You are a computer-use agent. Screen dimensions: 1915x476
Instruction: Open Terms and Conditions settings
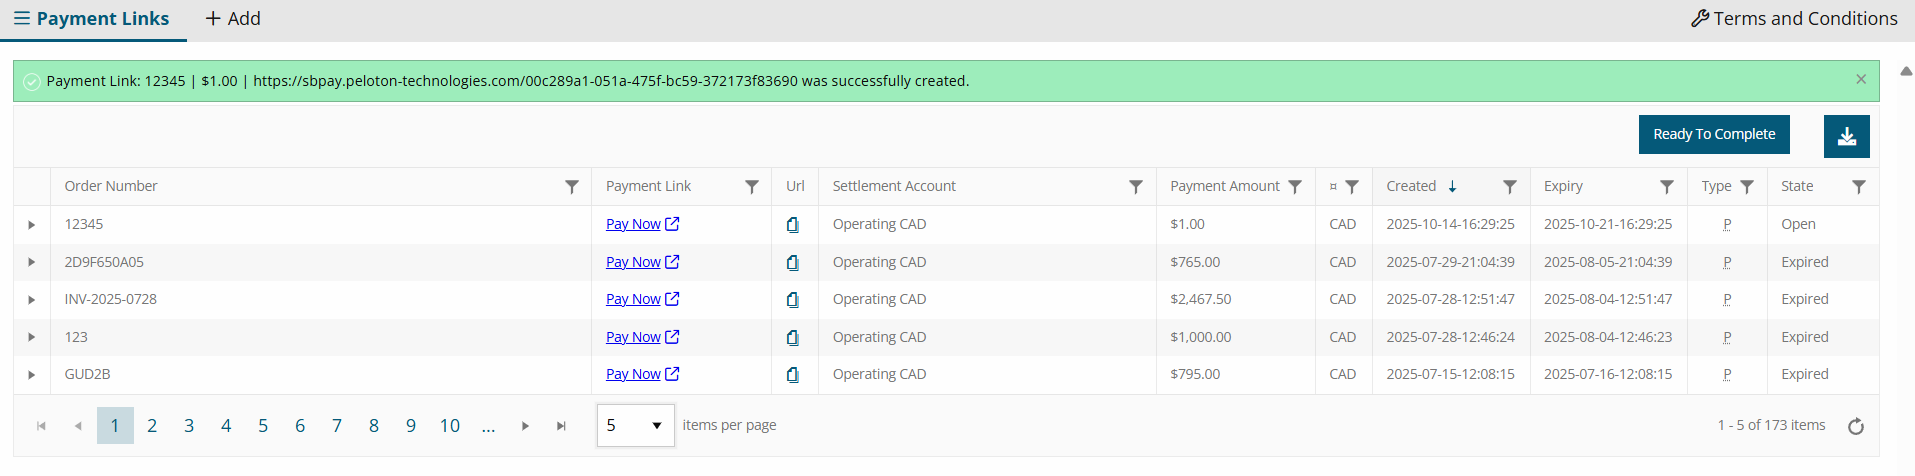(x=1794, y=19)
